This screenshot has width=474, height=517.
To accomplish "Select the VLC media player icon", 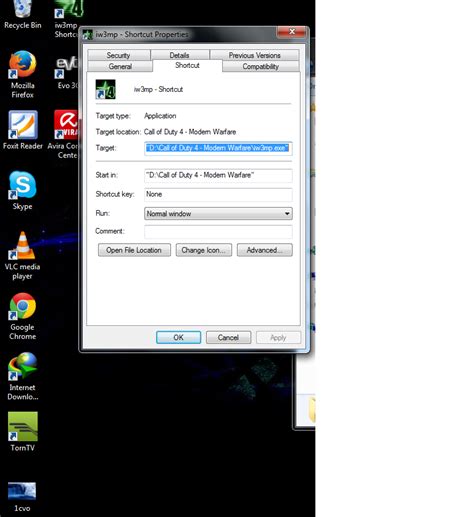I will [22, 255].
